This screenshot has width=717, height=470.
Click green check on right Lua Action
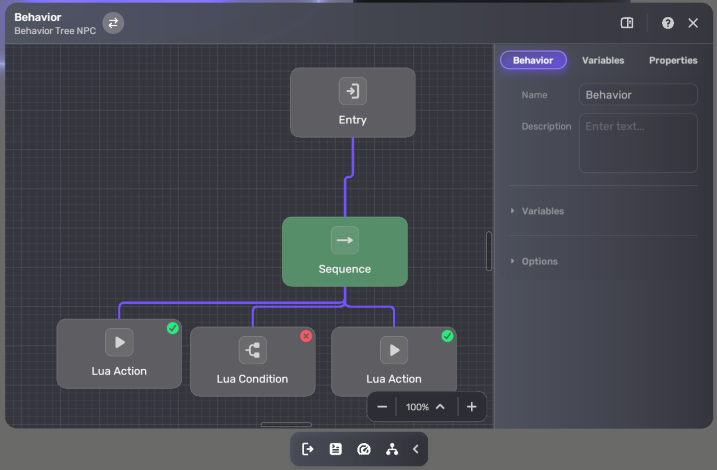pyautogui.click(x=447, y=336)
